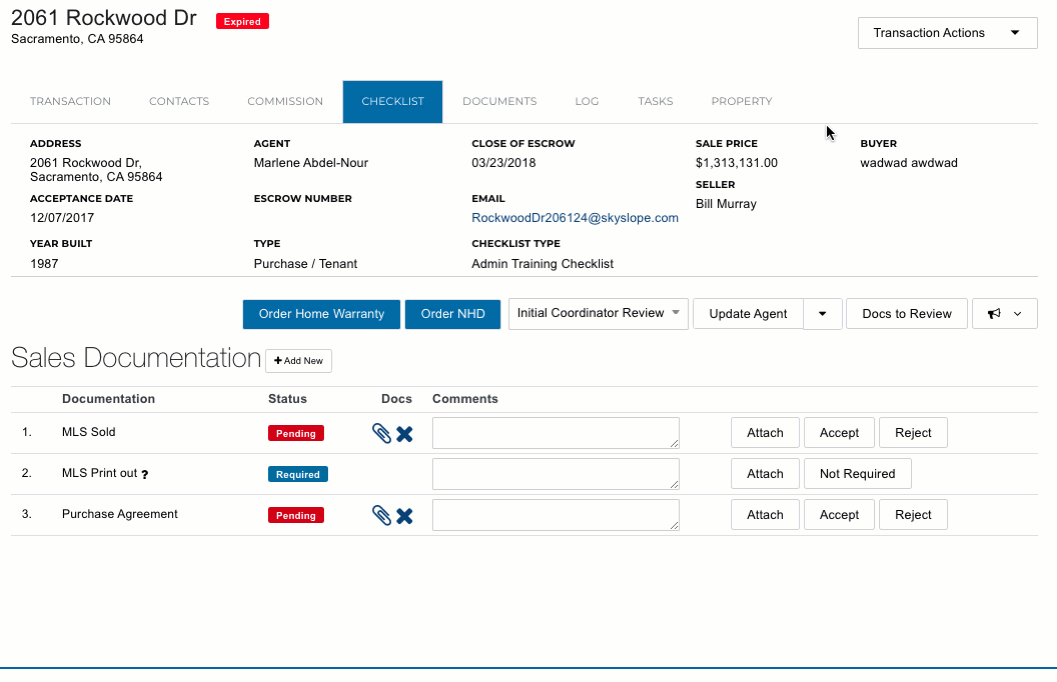Click agent name Marlene Abdel-Nour
Viewport: 1057px width, 682px height.
[x=311, y=162]
